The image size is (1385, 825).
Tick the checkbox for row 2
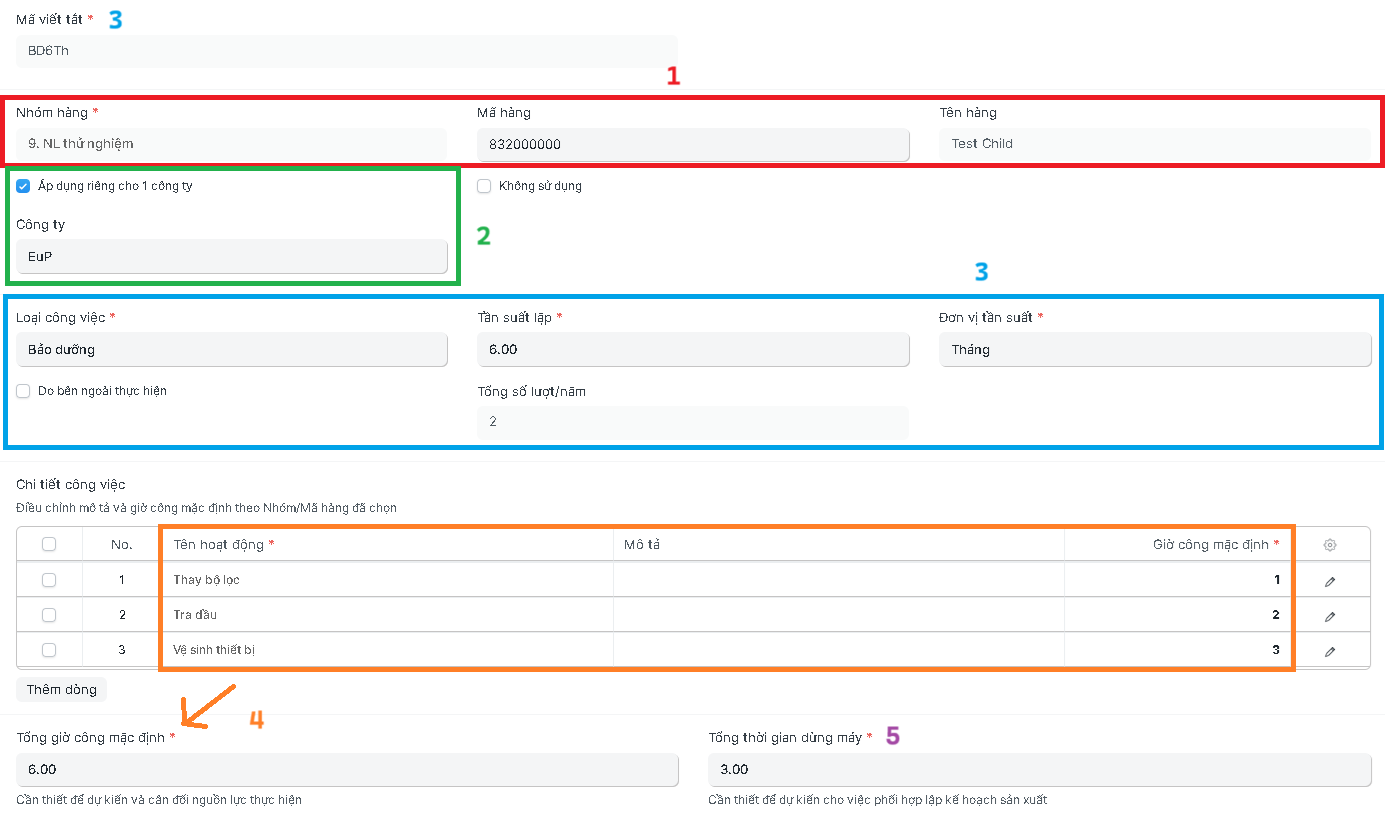pos(49,615)
